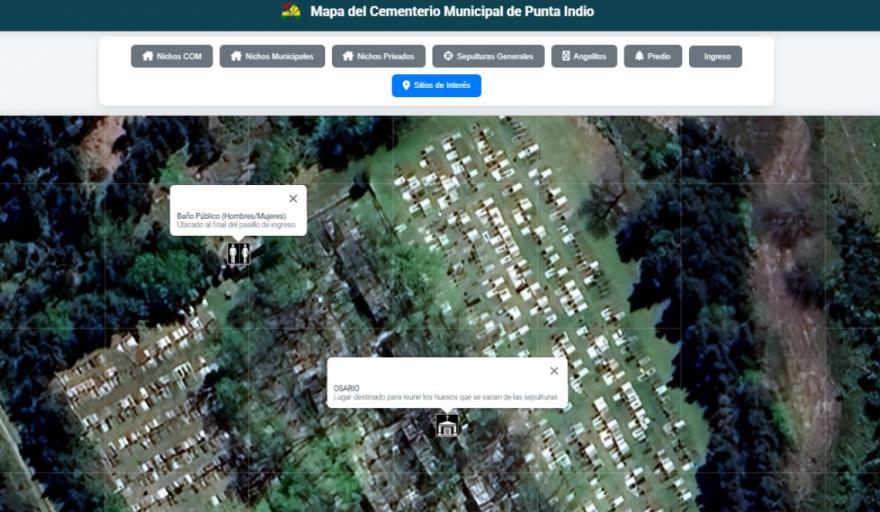Click the icon on the Angelitos button
Screen dimensions: 880x512
[x=566, y=57]
